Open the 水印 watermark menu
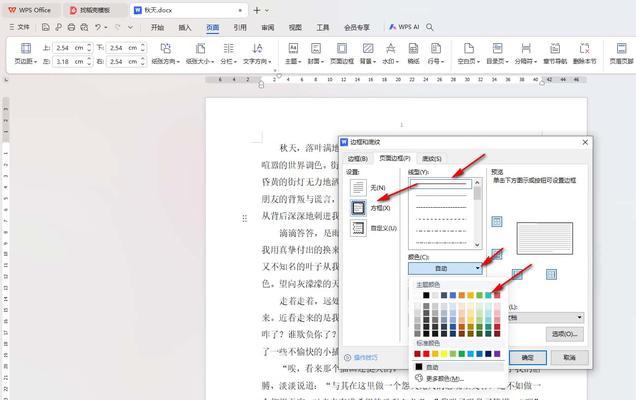This screenshot has height=400, width=636. [x=391, y=54]
